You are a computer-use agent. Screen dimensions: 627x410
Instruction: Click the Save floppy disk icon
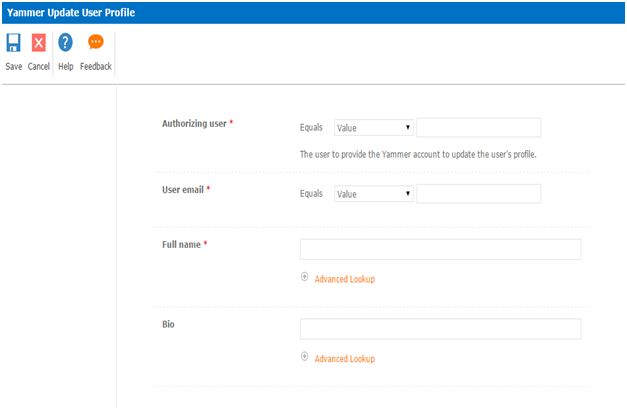pyautogui.click(x=14, y=43)
